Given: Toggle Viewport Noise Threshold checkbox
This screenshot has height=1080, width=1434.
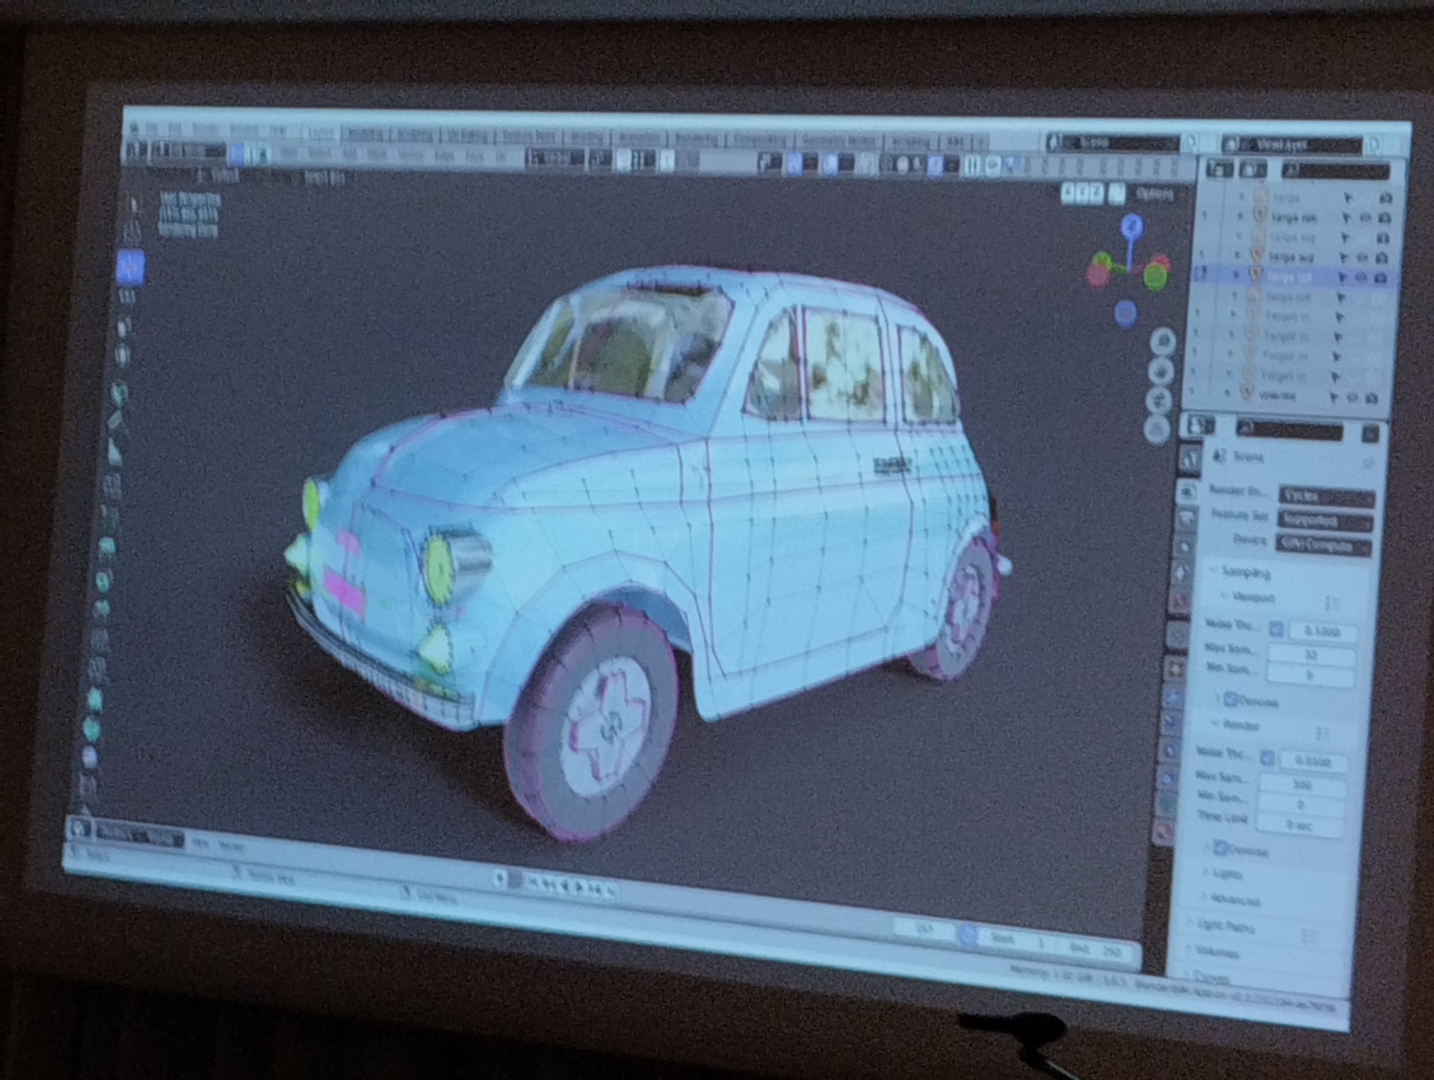Looking at the screenshot, I should (x=1276, y=629).
